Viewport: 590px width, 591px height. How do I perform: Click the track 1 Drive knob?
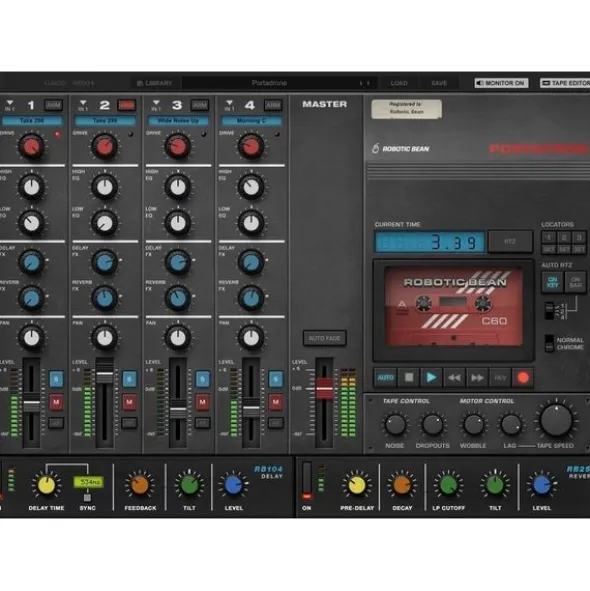click(x=32, y=146)
